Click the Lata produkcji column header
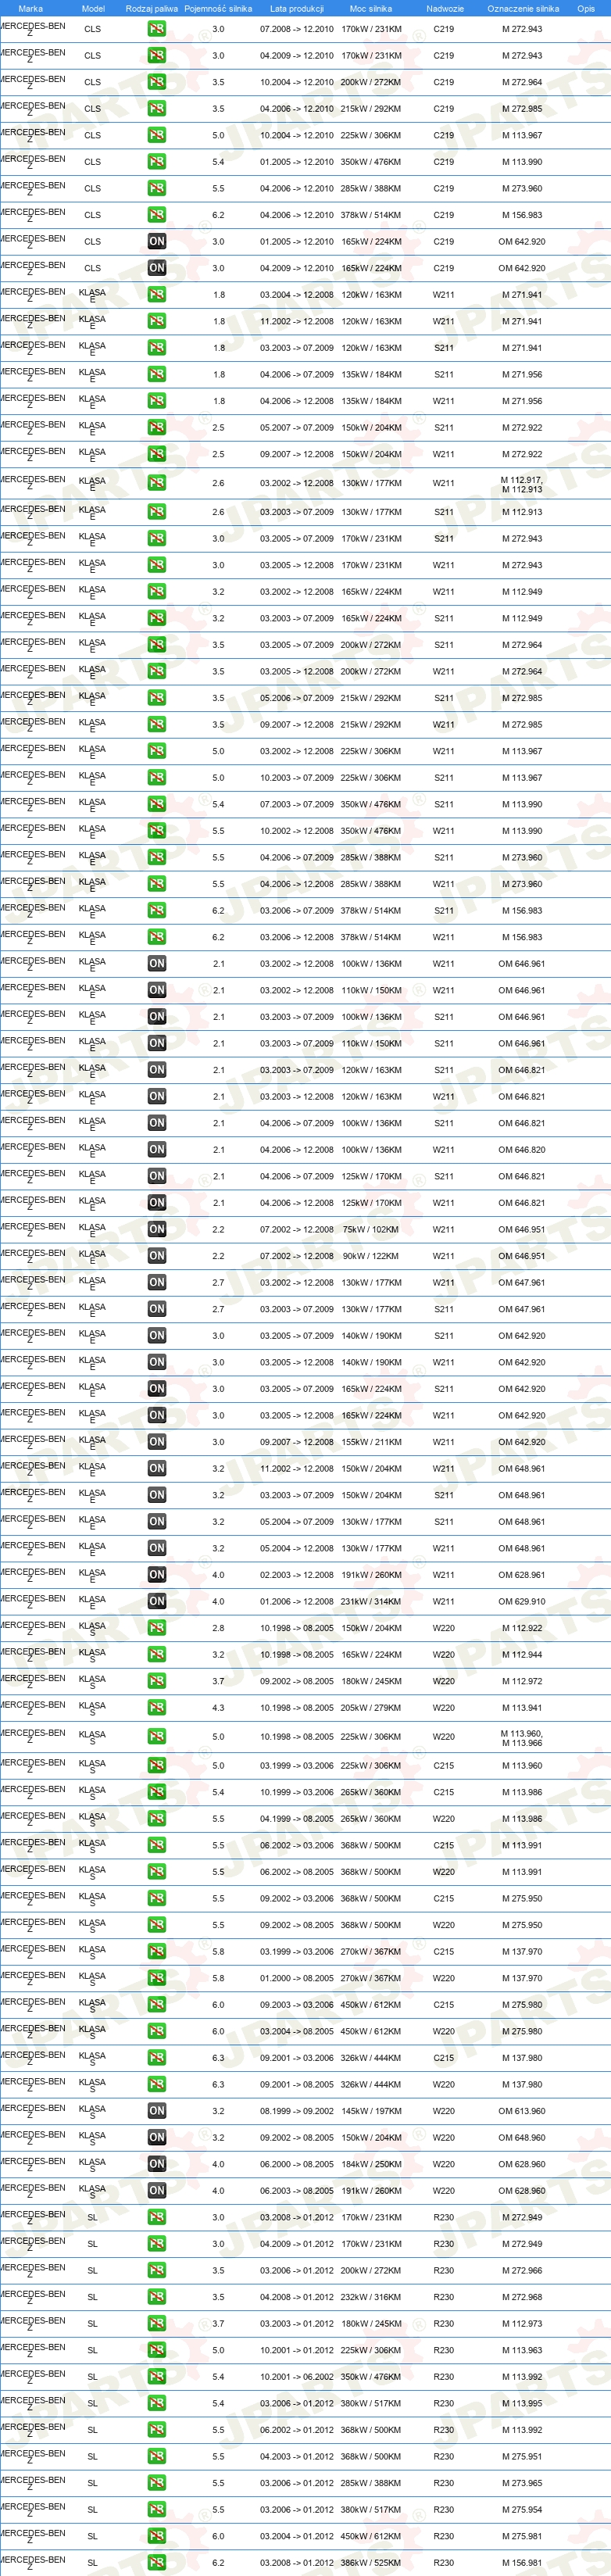The image size is (611, 2576). tap(297, 8)
